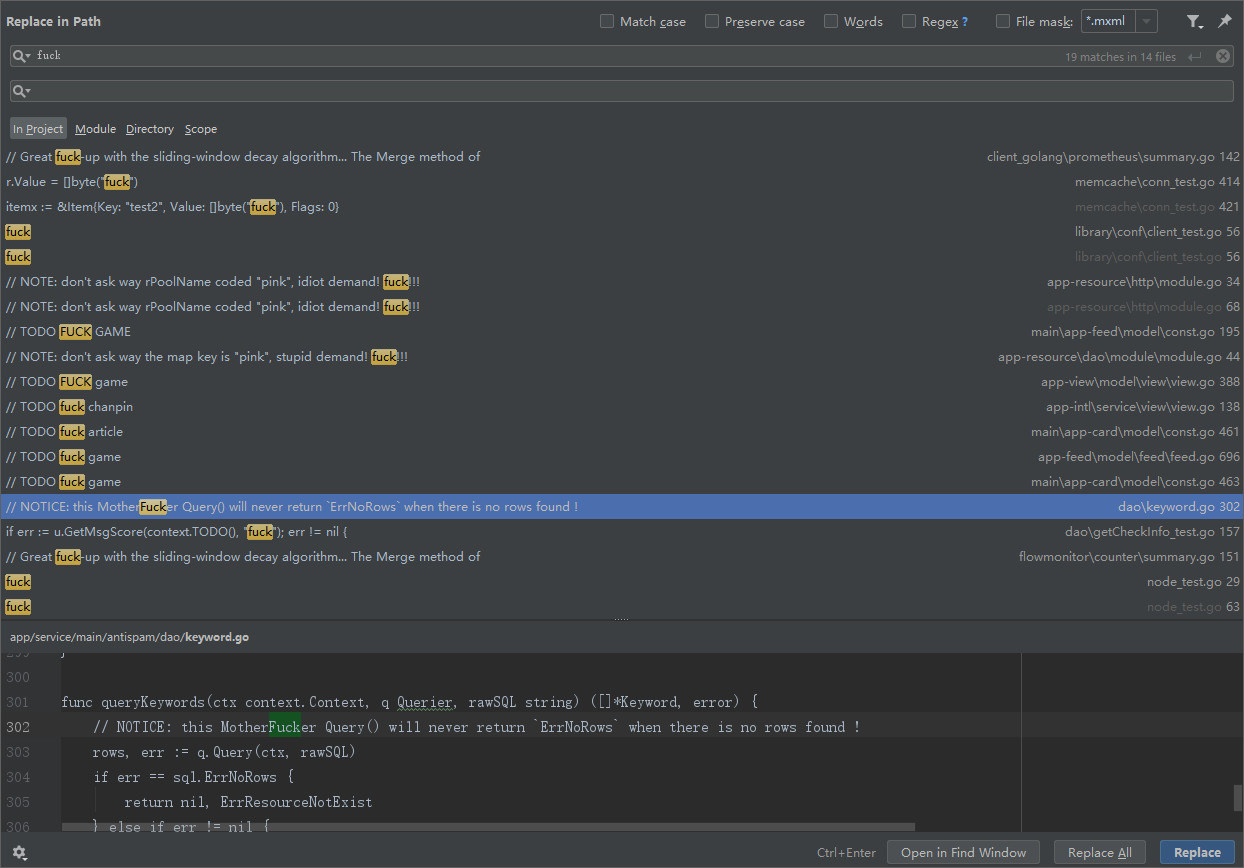Click the preview pane vertical scrollbar

[x=1238, y=798]
